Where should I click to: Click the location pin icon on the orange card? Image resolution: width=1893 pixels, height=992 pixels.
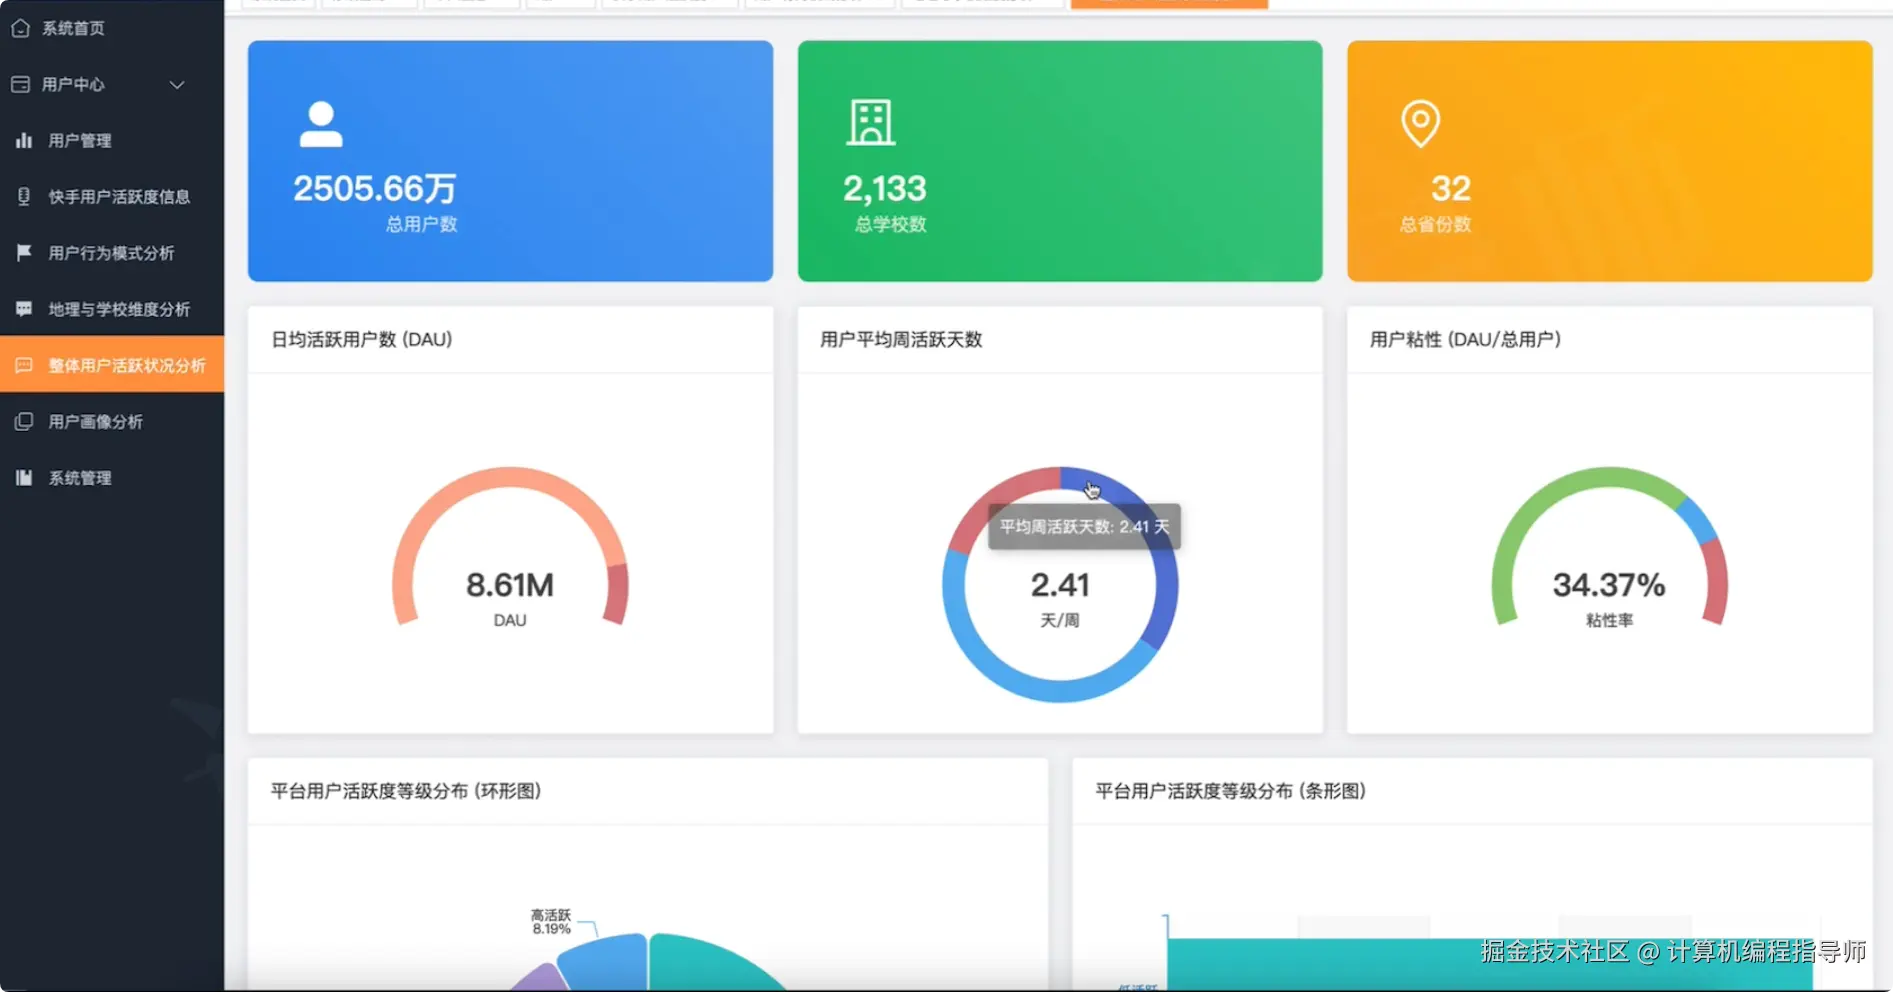click(x=1421, y=122)
